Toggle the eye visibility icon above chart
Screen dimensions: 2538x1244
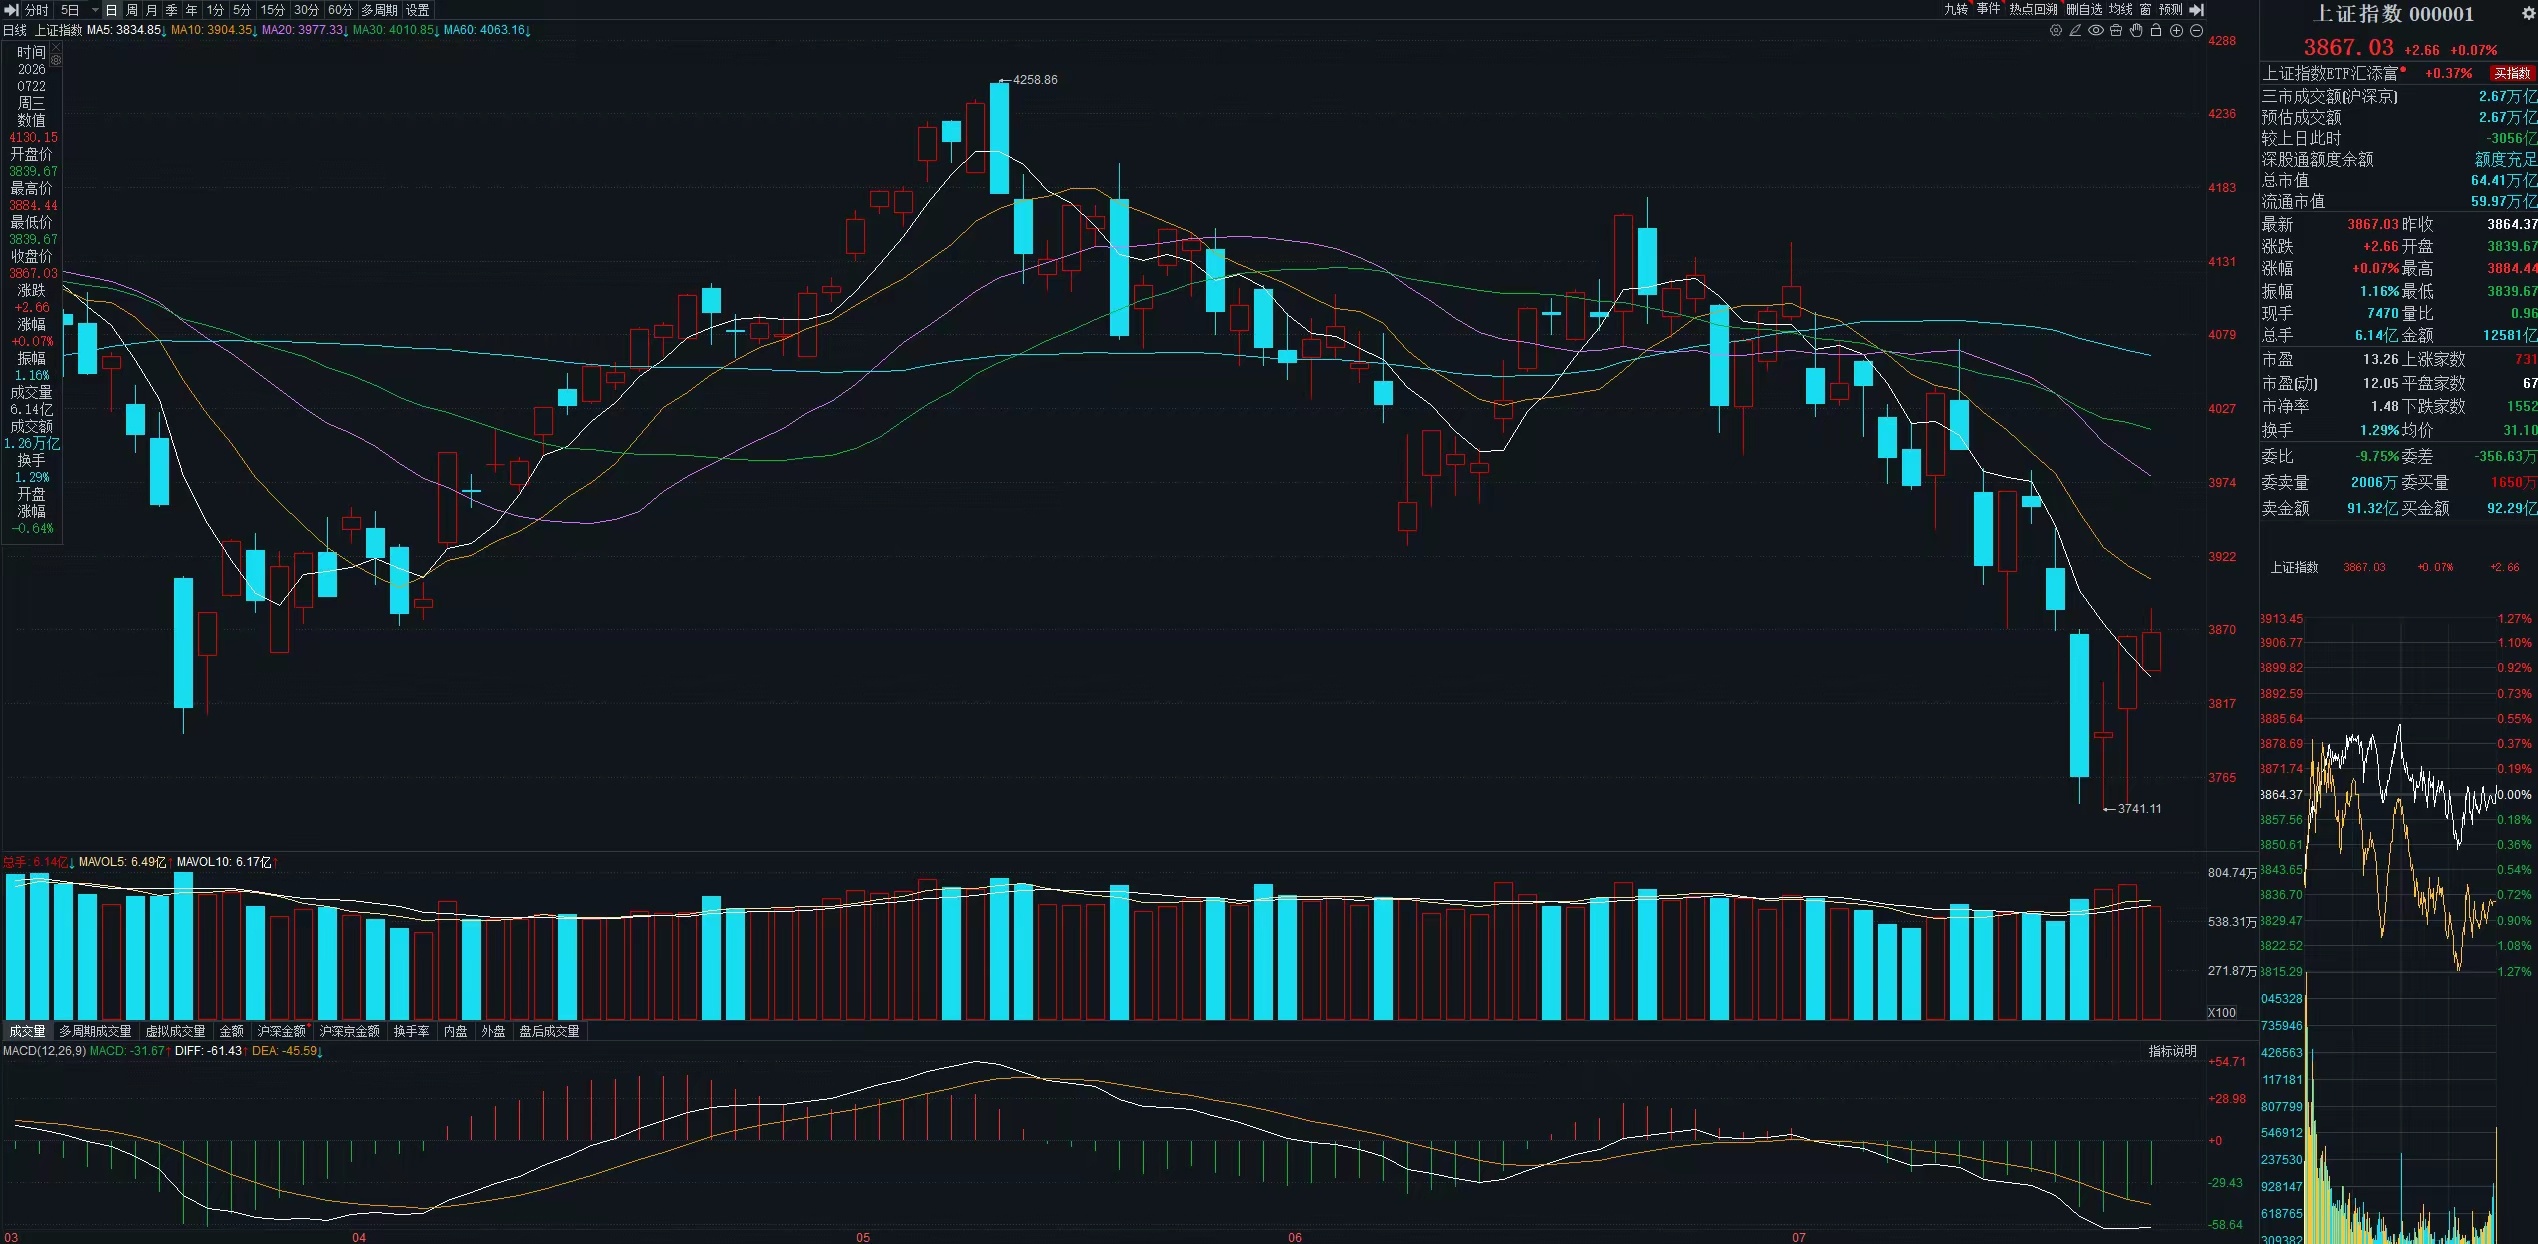[2096, 30]
